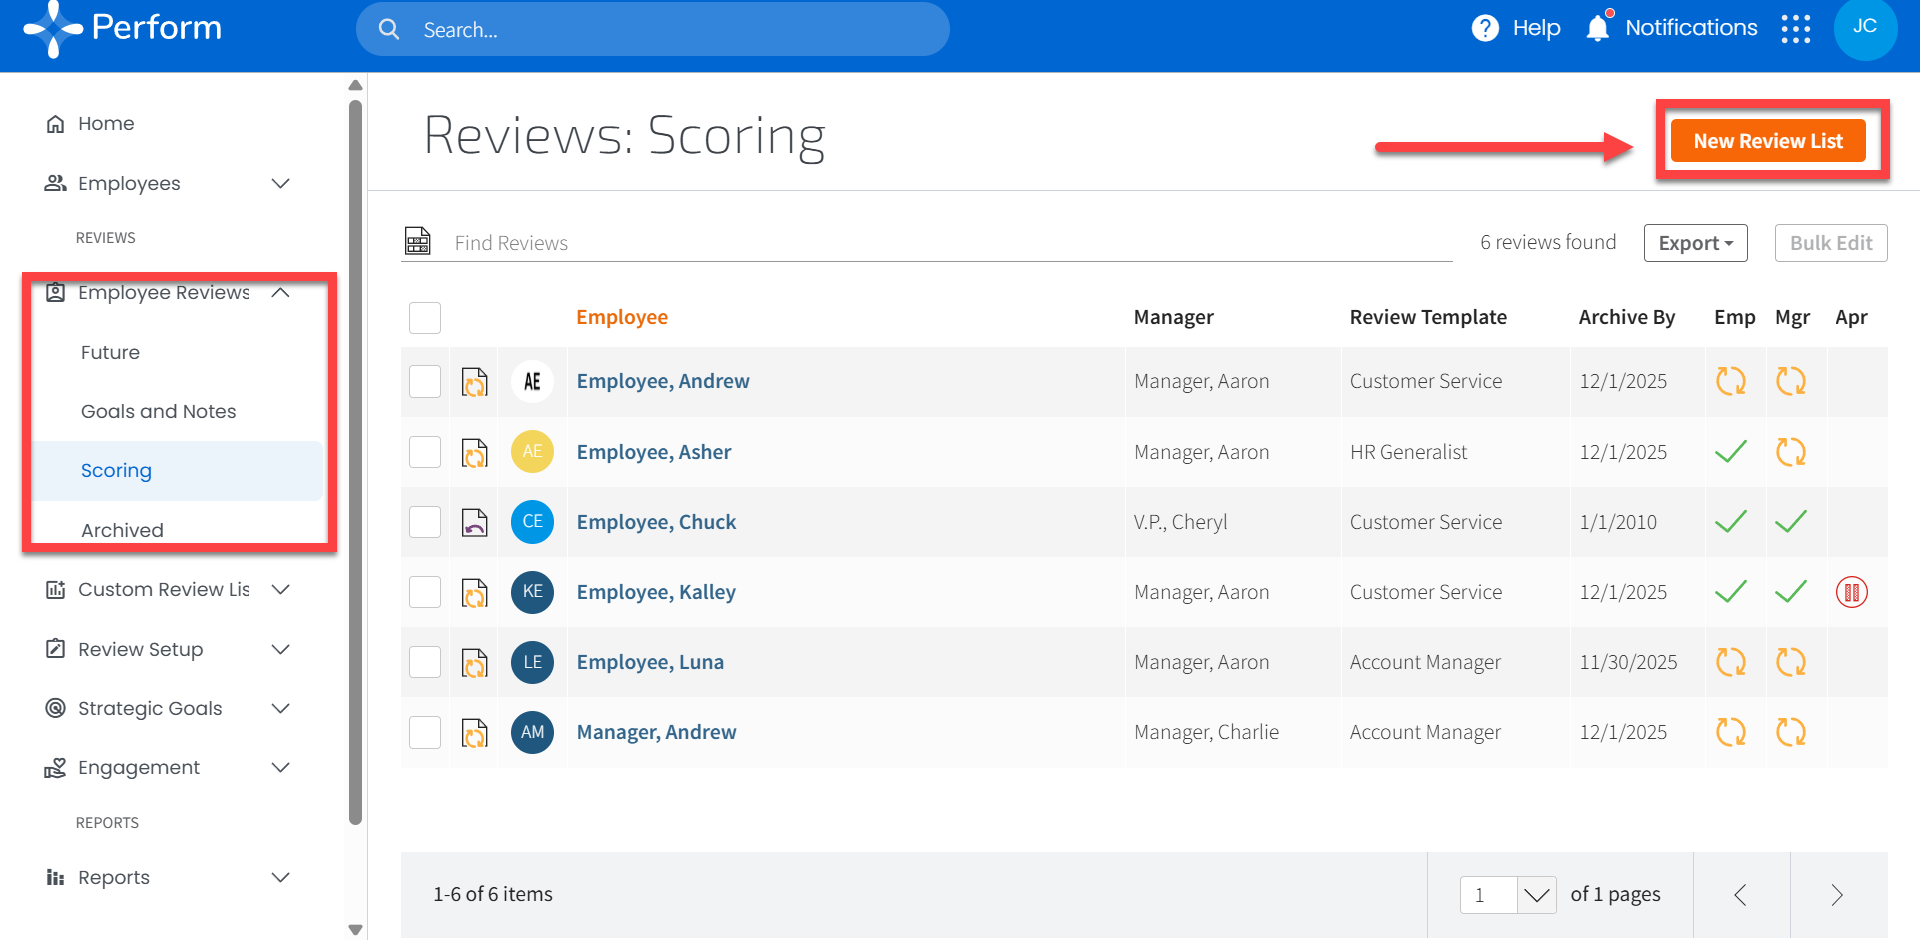Click the JC user avatar
Screen dimensions: 1920x940
[1864, 28]
